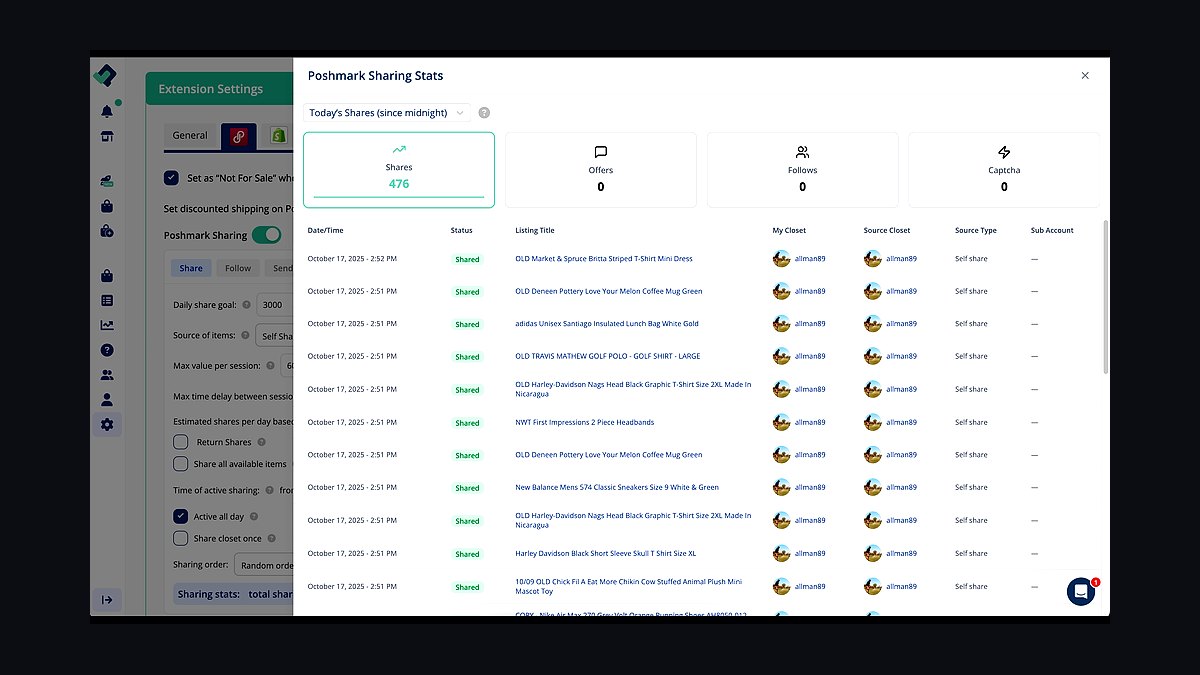1200x675 pixels.
Task: Open the team users icon in the sidebar
Action: pos(107,375)
